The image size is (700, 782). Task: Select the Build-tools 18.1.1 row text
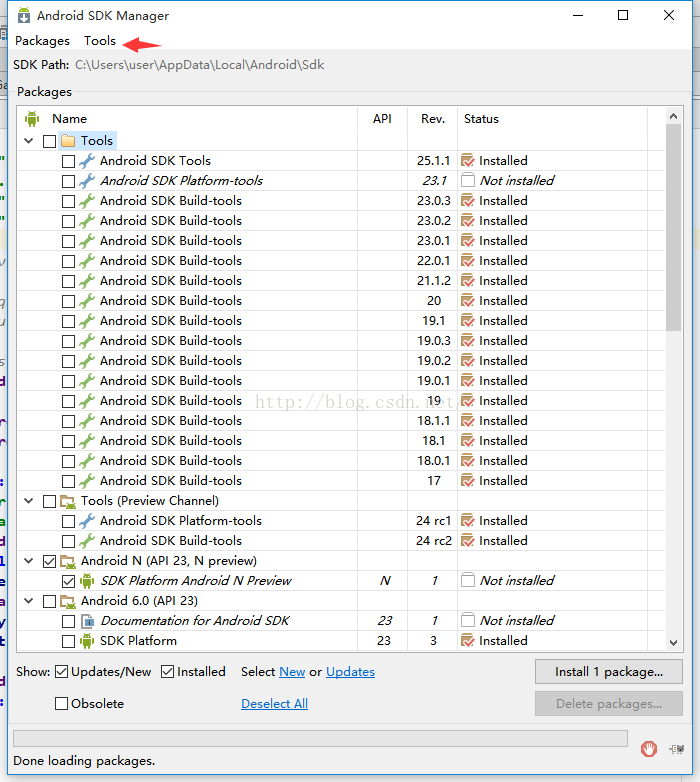click(171, 421)
